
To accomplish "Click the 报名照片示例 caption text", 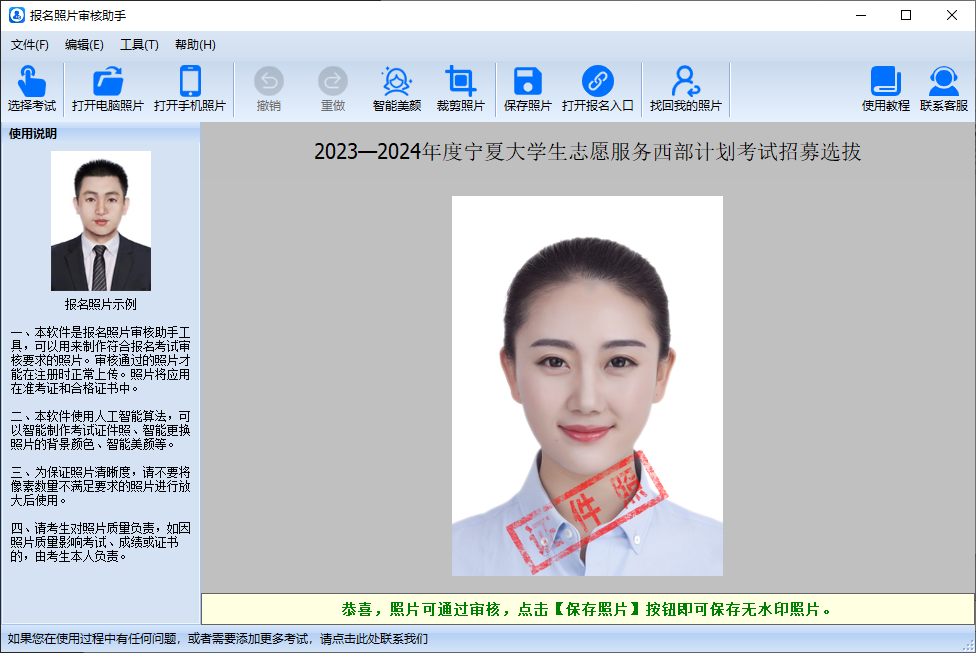I will [x=101, y=304].
